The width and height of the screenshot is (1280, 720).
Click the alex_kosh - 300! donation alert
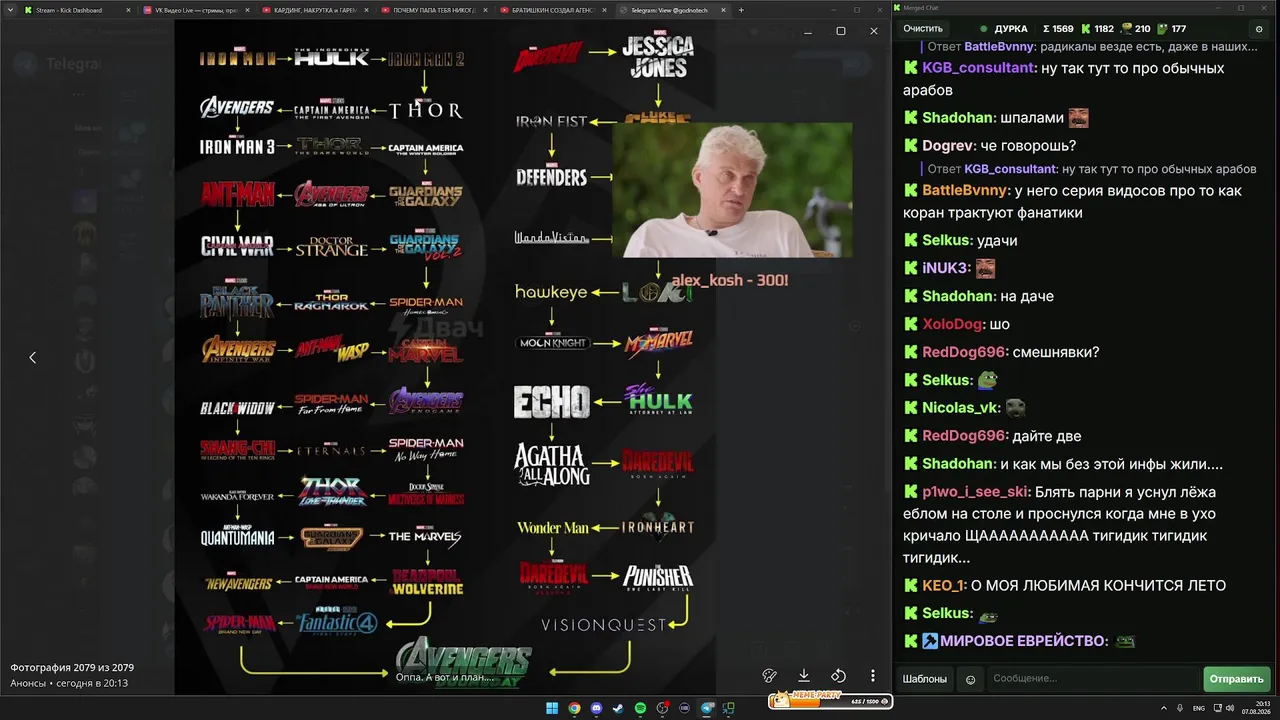point(729,280)
